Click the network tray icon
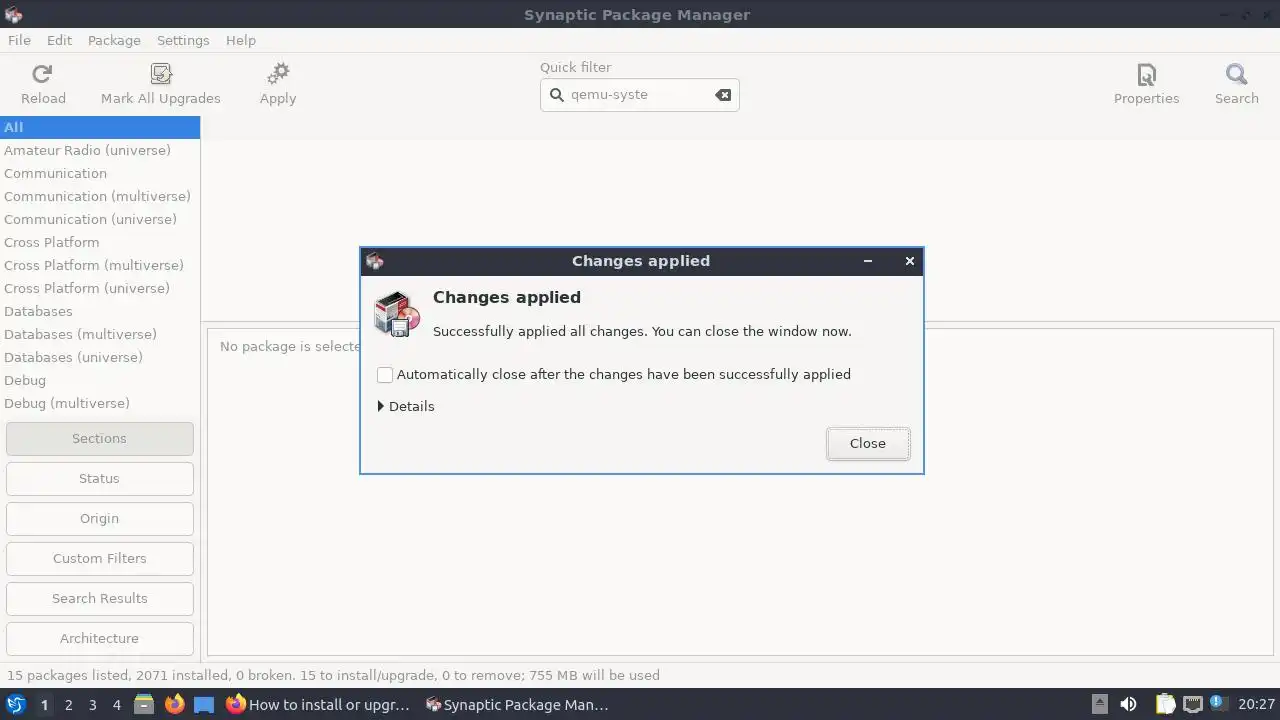The width and height of the screenshot is (1280, 720). [1192, 704]
